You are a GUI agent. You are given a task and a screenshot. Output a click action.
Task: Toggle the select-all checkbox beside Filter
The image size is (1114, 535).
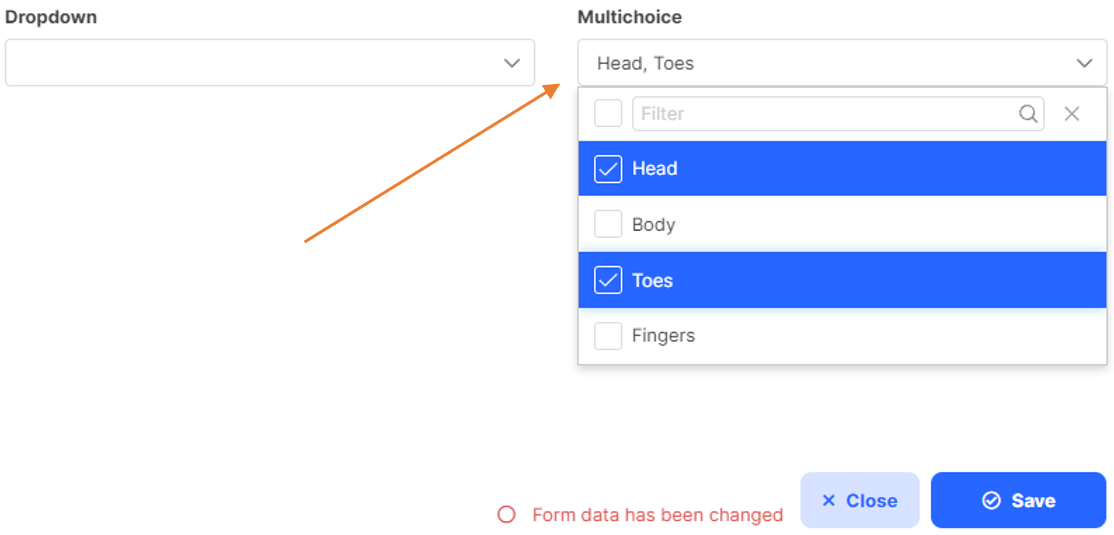click(x=608, y=113)
